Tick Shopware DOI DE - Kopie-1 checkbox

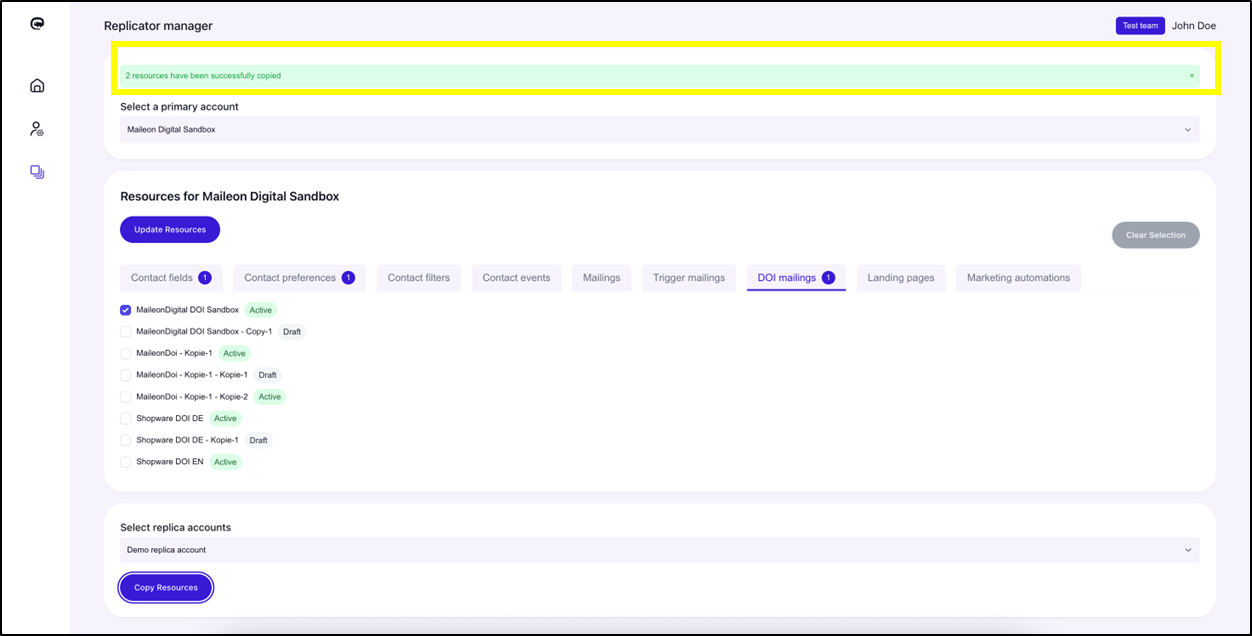(126, 440)
